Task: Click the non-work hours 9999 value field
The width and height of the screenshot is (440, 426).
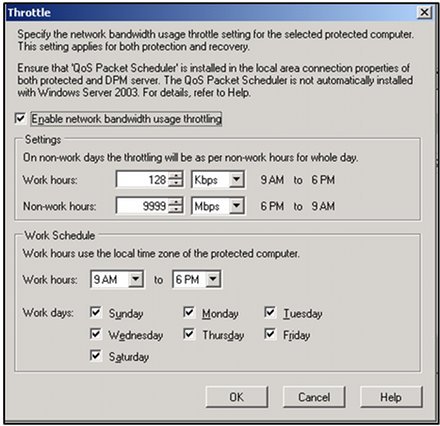Action: [142, 205]
